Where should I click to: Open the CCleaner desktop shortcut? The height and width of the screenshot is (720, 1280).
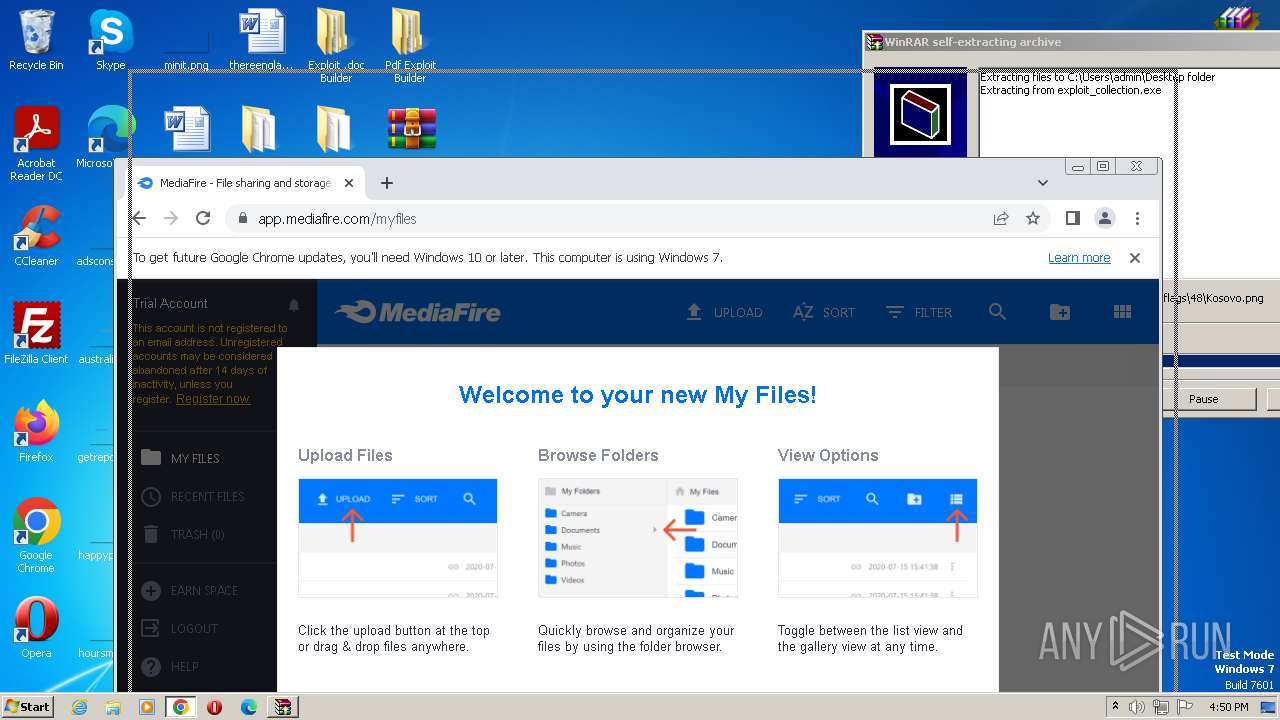tap(36, 236)
